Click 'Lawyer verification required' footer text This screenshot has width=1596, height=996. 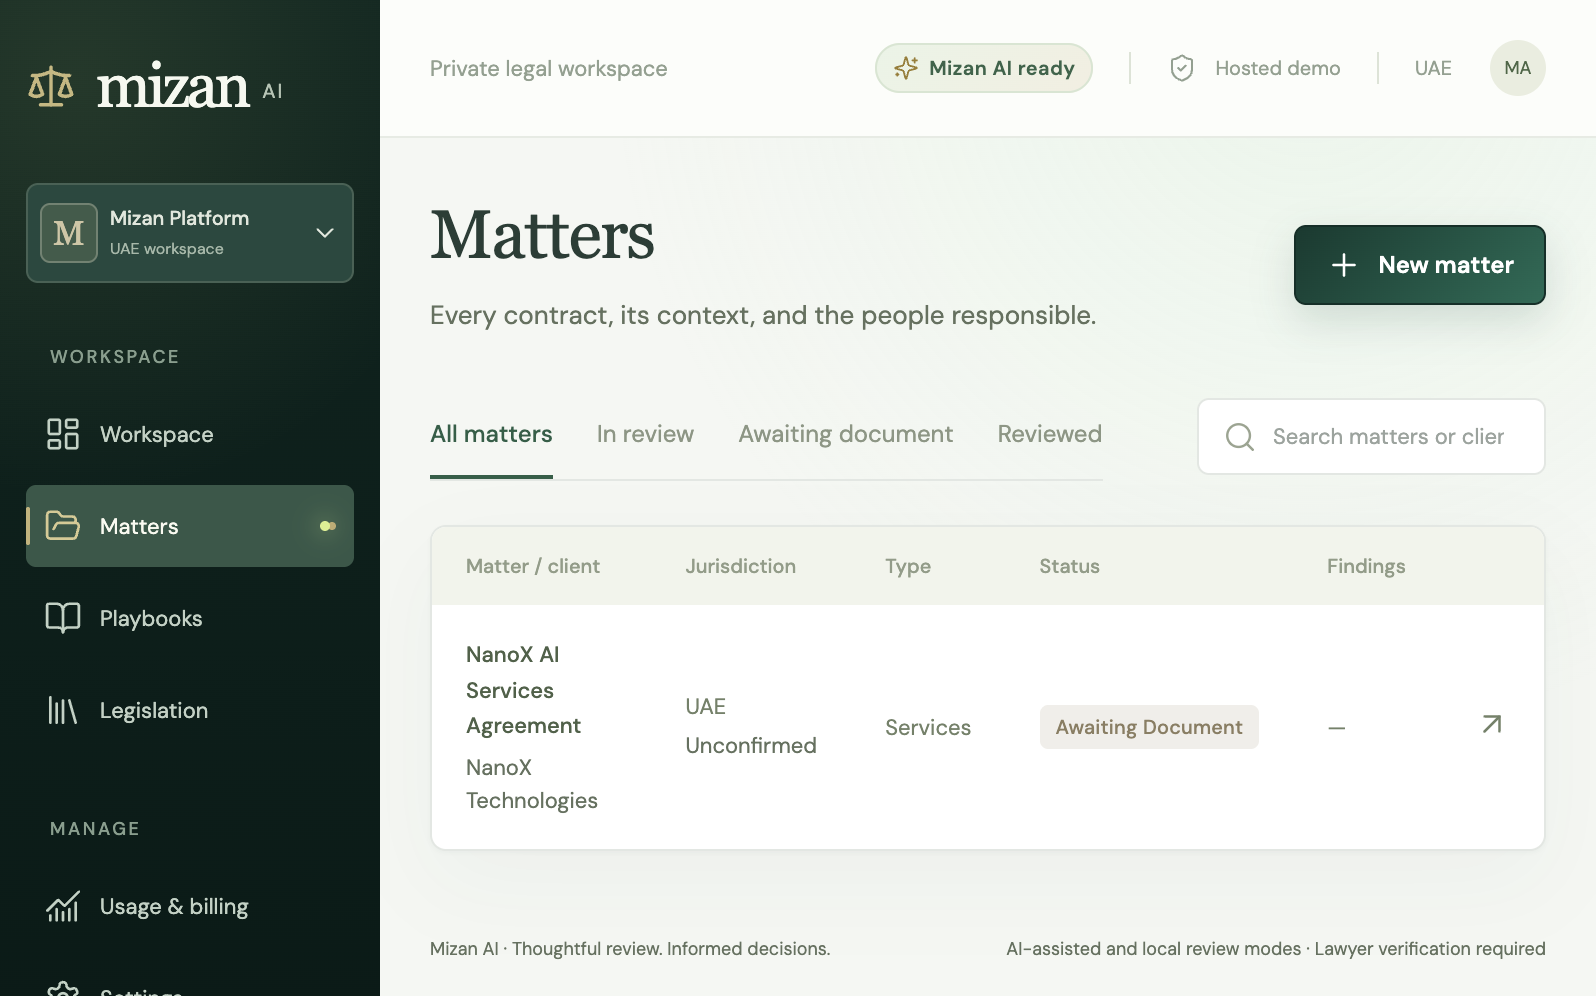(1430, 949)
